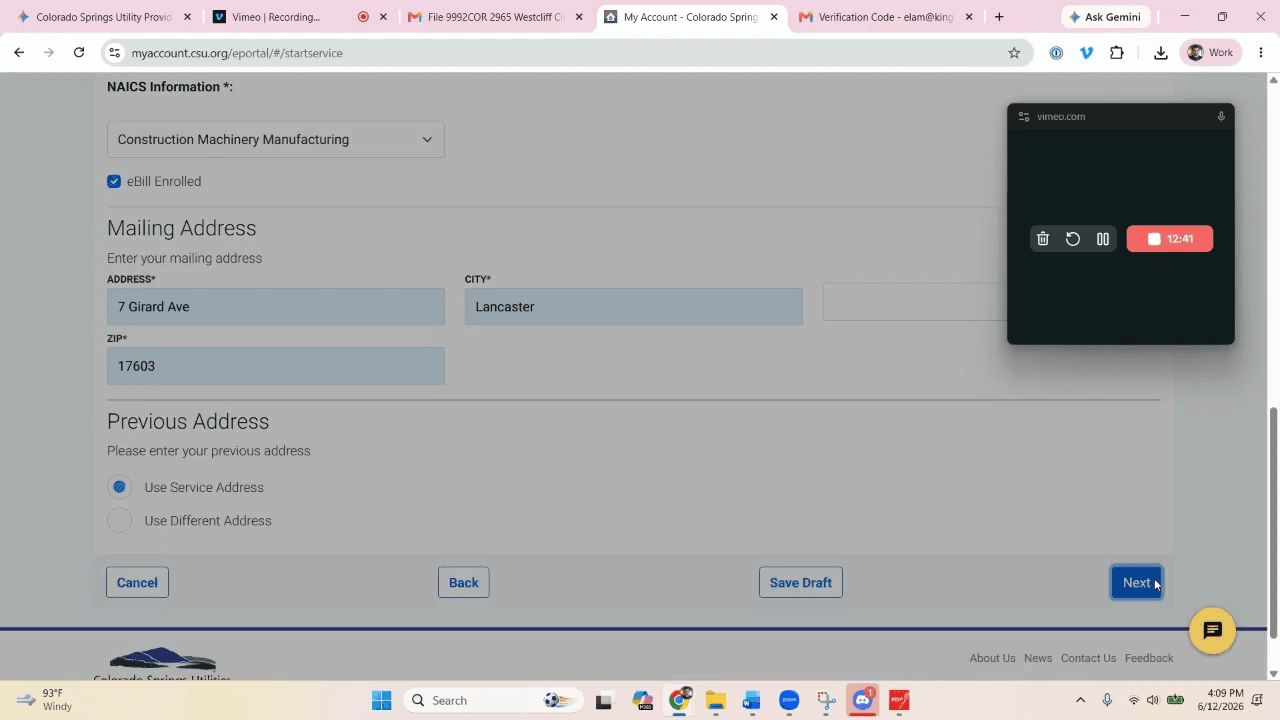This screenshot has height=720, width=1280.
Task: Open the 1Password extension icon
Action: pos(1056,53)
